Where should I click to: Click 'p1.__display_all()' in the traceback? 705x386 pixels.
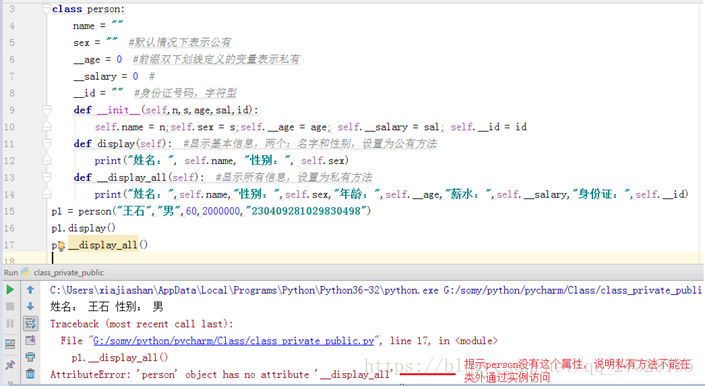tap(120, 358)
